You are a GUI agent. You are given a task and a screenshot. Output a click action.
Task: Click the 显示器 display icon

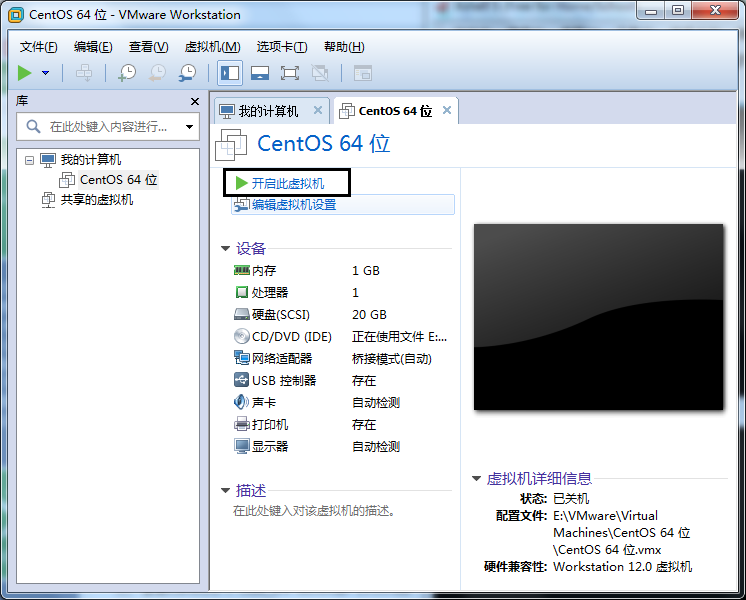pyautogui.click(x=242, y=446)
